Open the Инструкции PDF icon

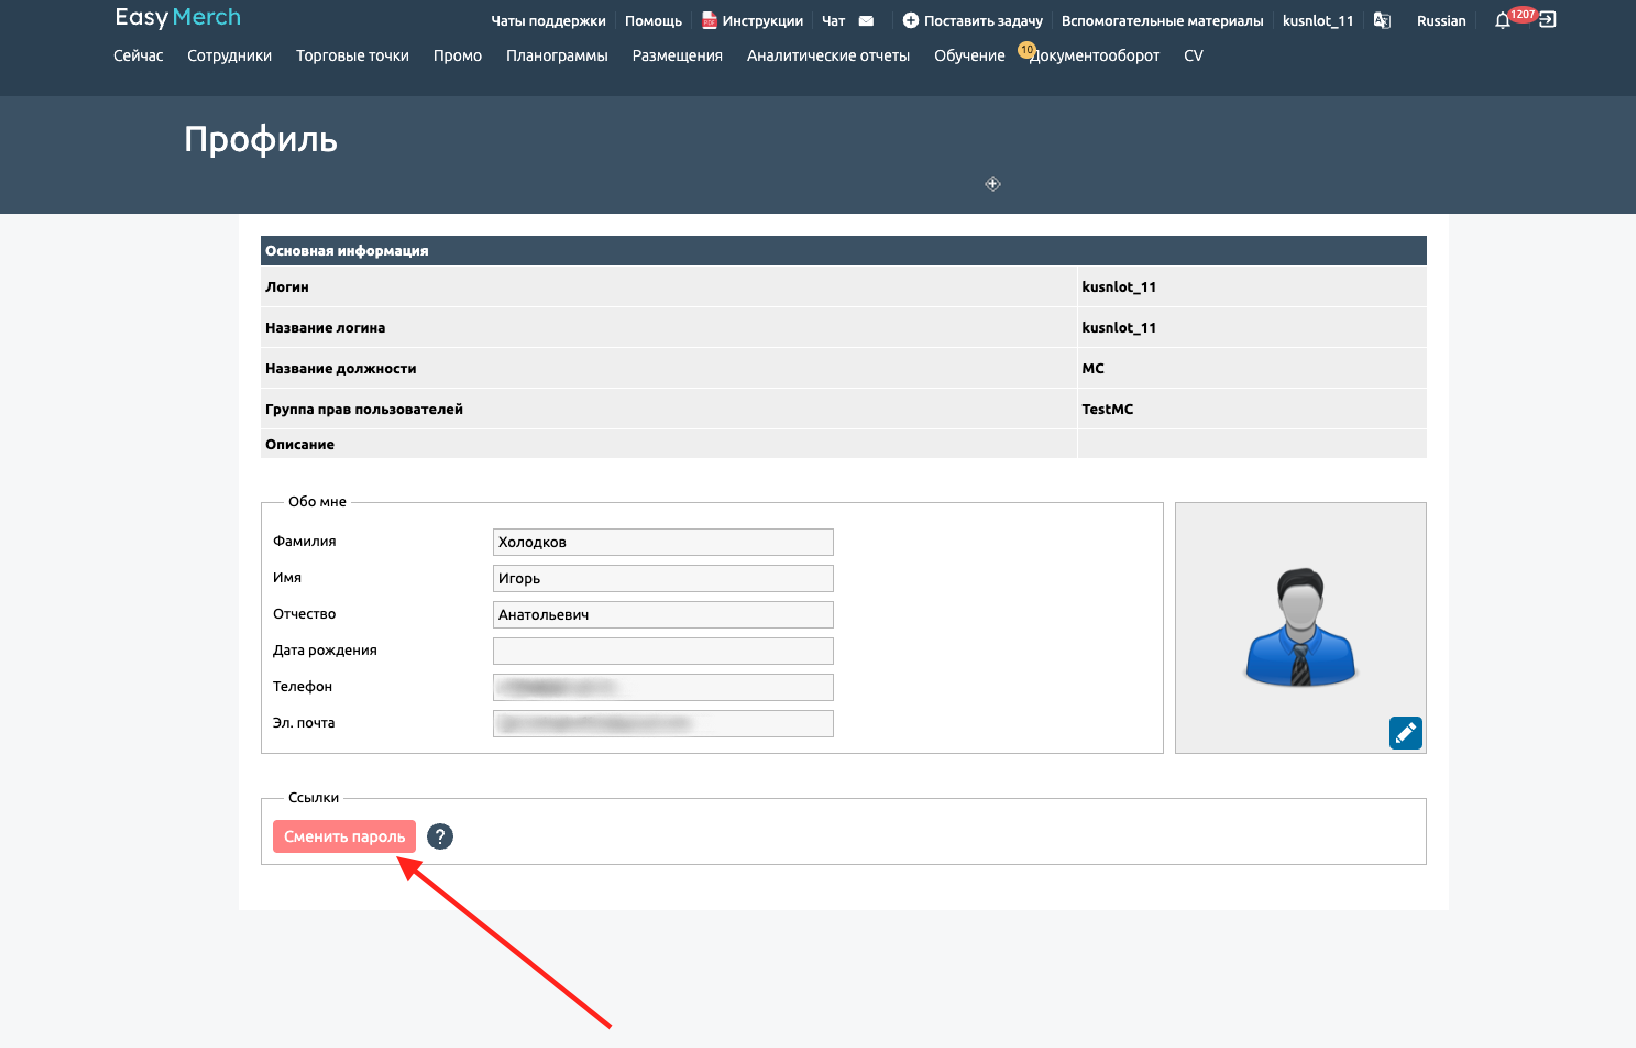[709, 21]
